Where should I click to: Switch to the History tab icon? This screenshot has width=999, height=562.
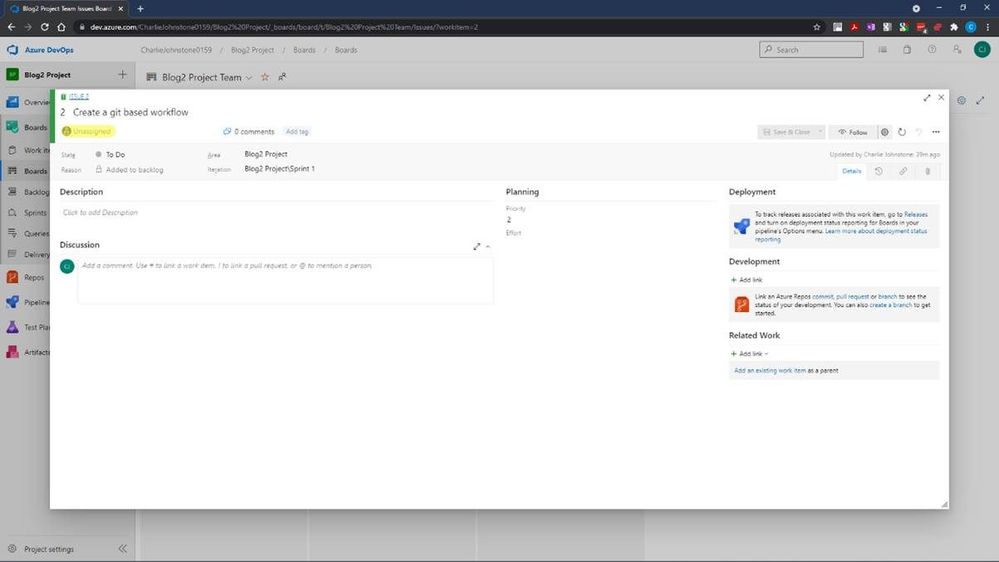879,171
